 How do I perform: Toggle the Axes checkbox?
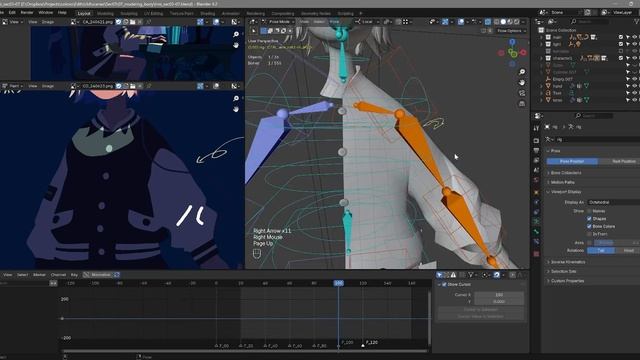pyautogui.click(x=589, y=242)
